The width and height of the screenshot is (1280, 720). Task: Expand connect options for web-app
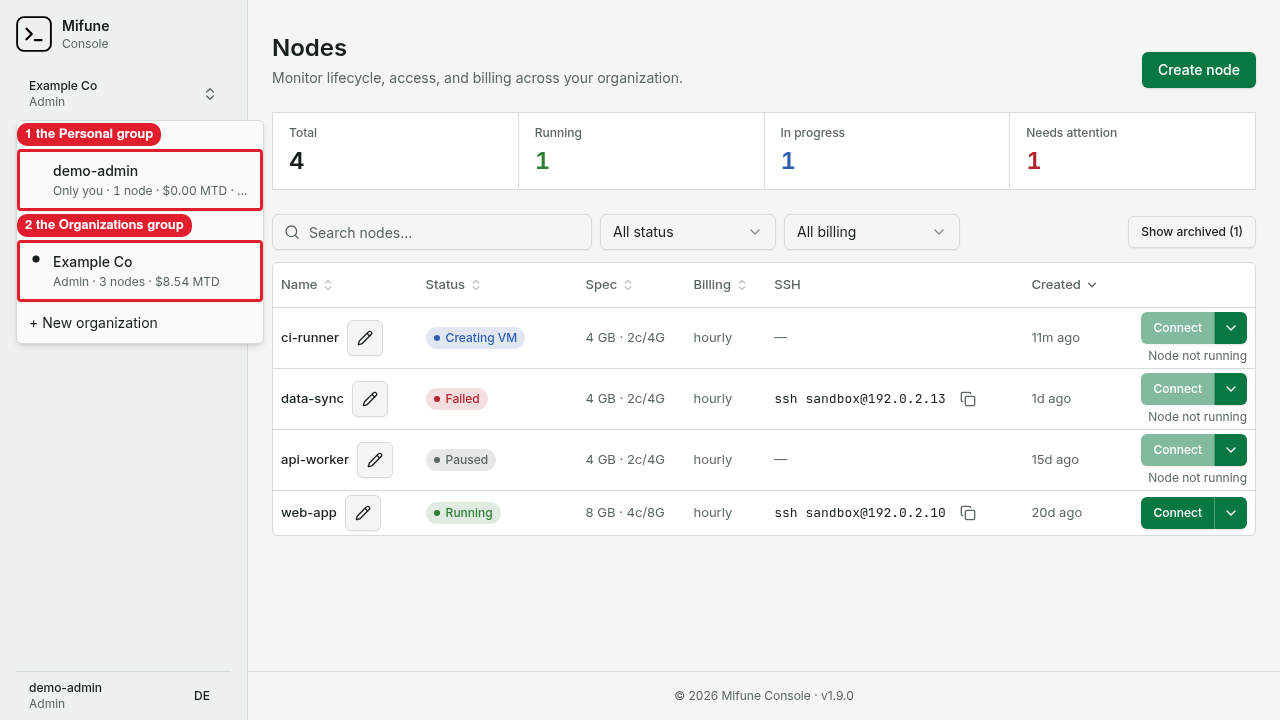[1231, 513]
